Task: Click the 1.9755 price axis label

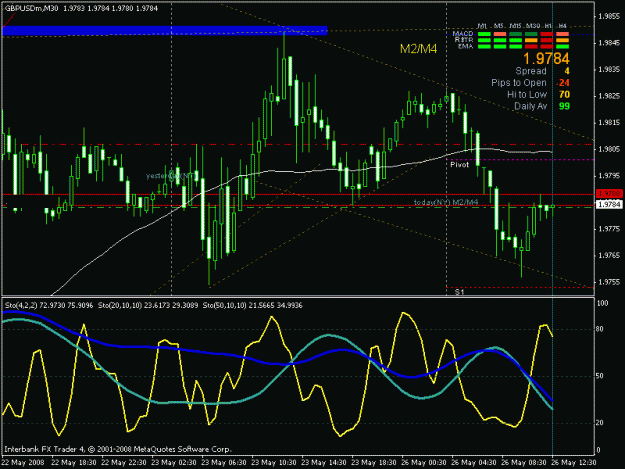Action: click(609, 282)
